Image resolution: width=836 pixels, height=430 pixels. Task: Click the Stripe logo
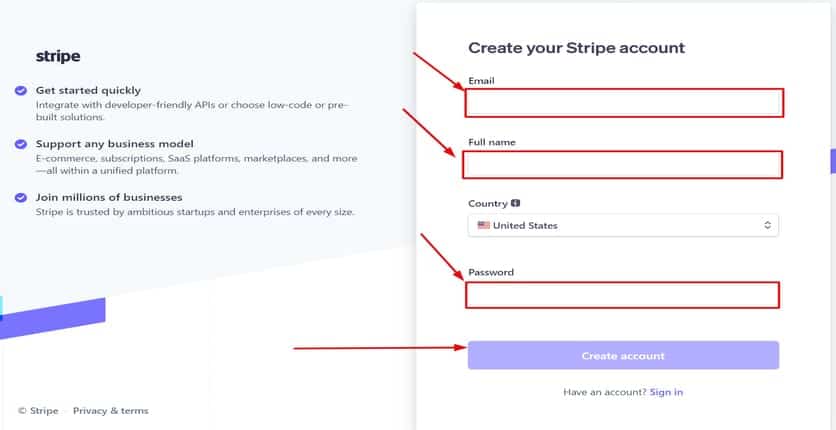(x=58, y=57)
